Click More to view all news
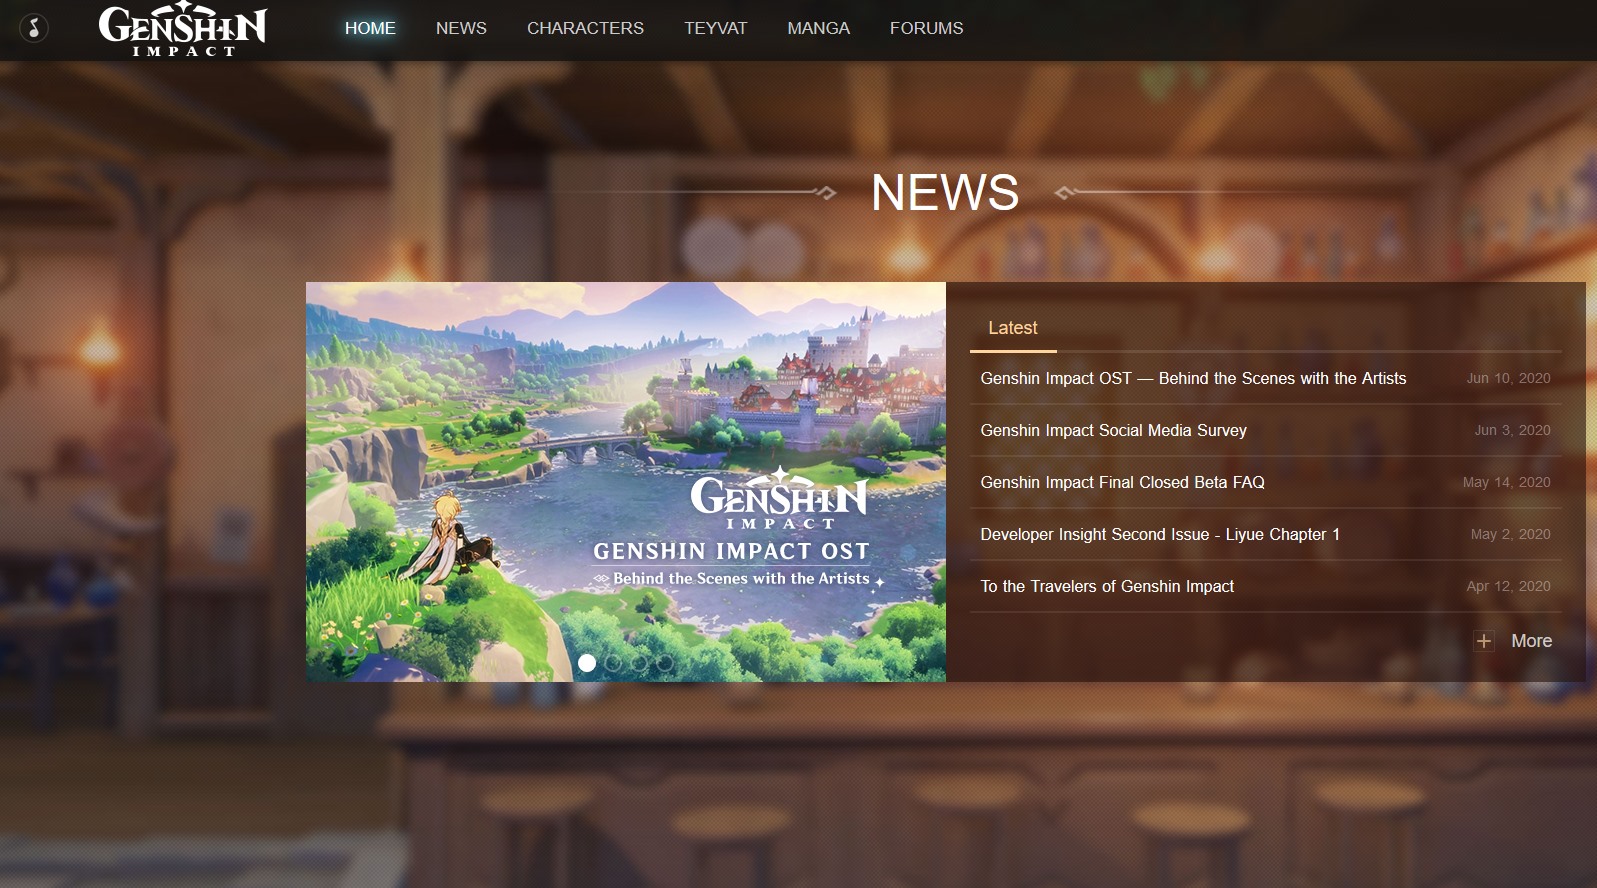The image size is (1597, 888). point(1531,641)
